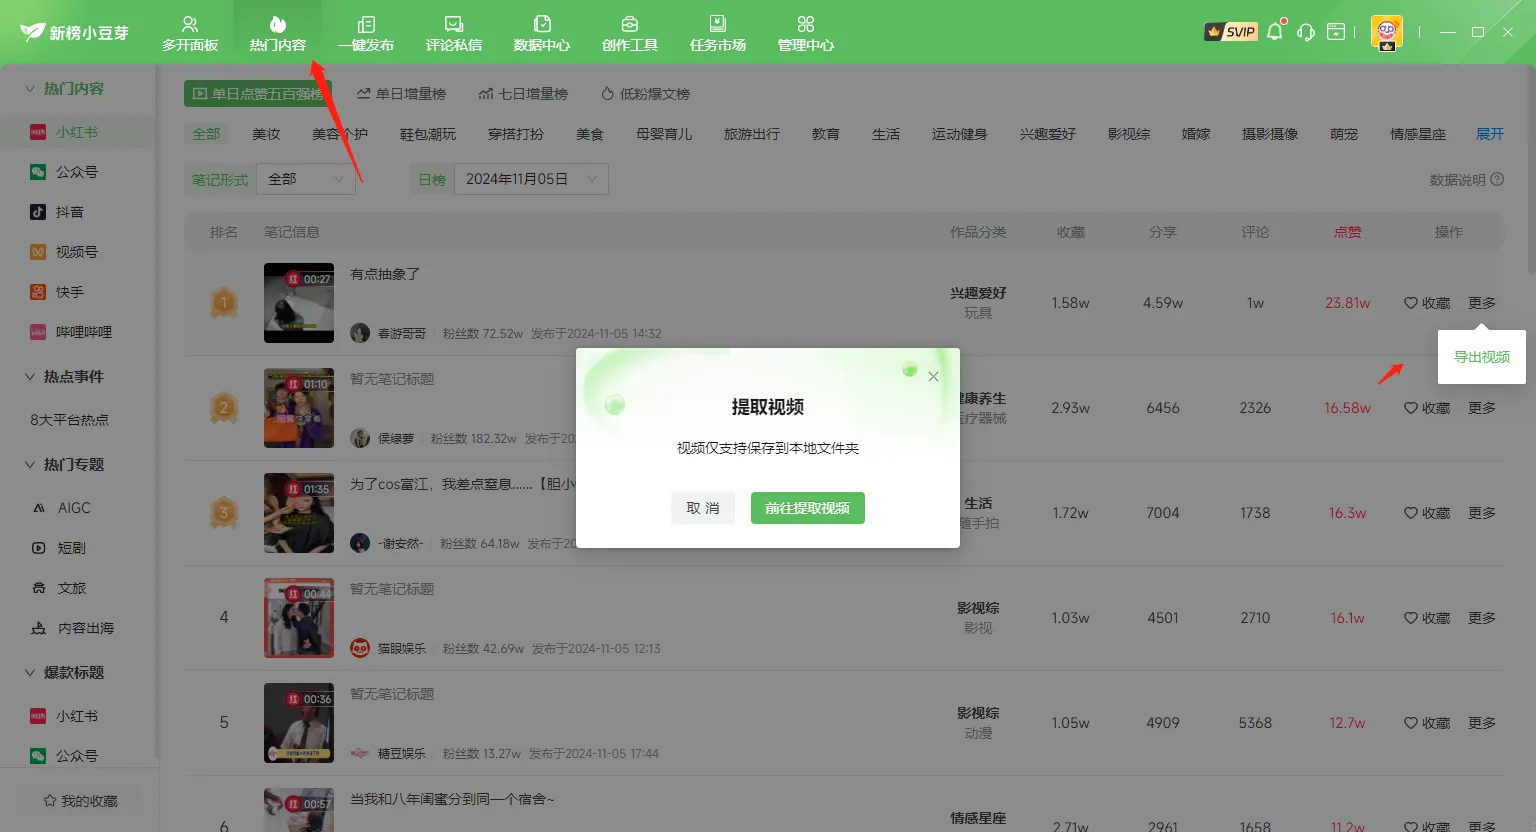Image resolution: width=1536 pixels, height=832 pixels.
Task: Collapse the 热门内容 sidebar section
Action: (30, 89)
